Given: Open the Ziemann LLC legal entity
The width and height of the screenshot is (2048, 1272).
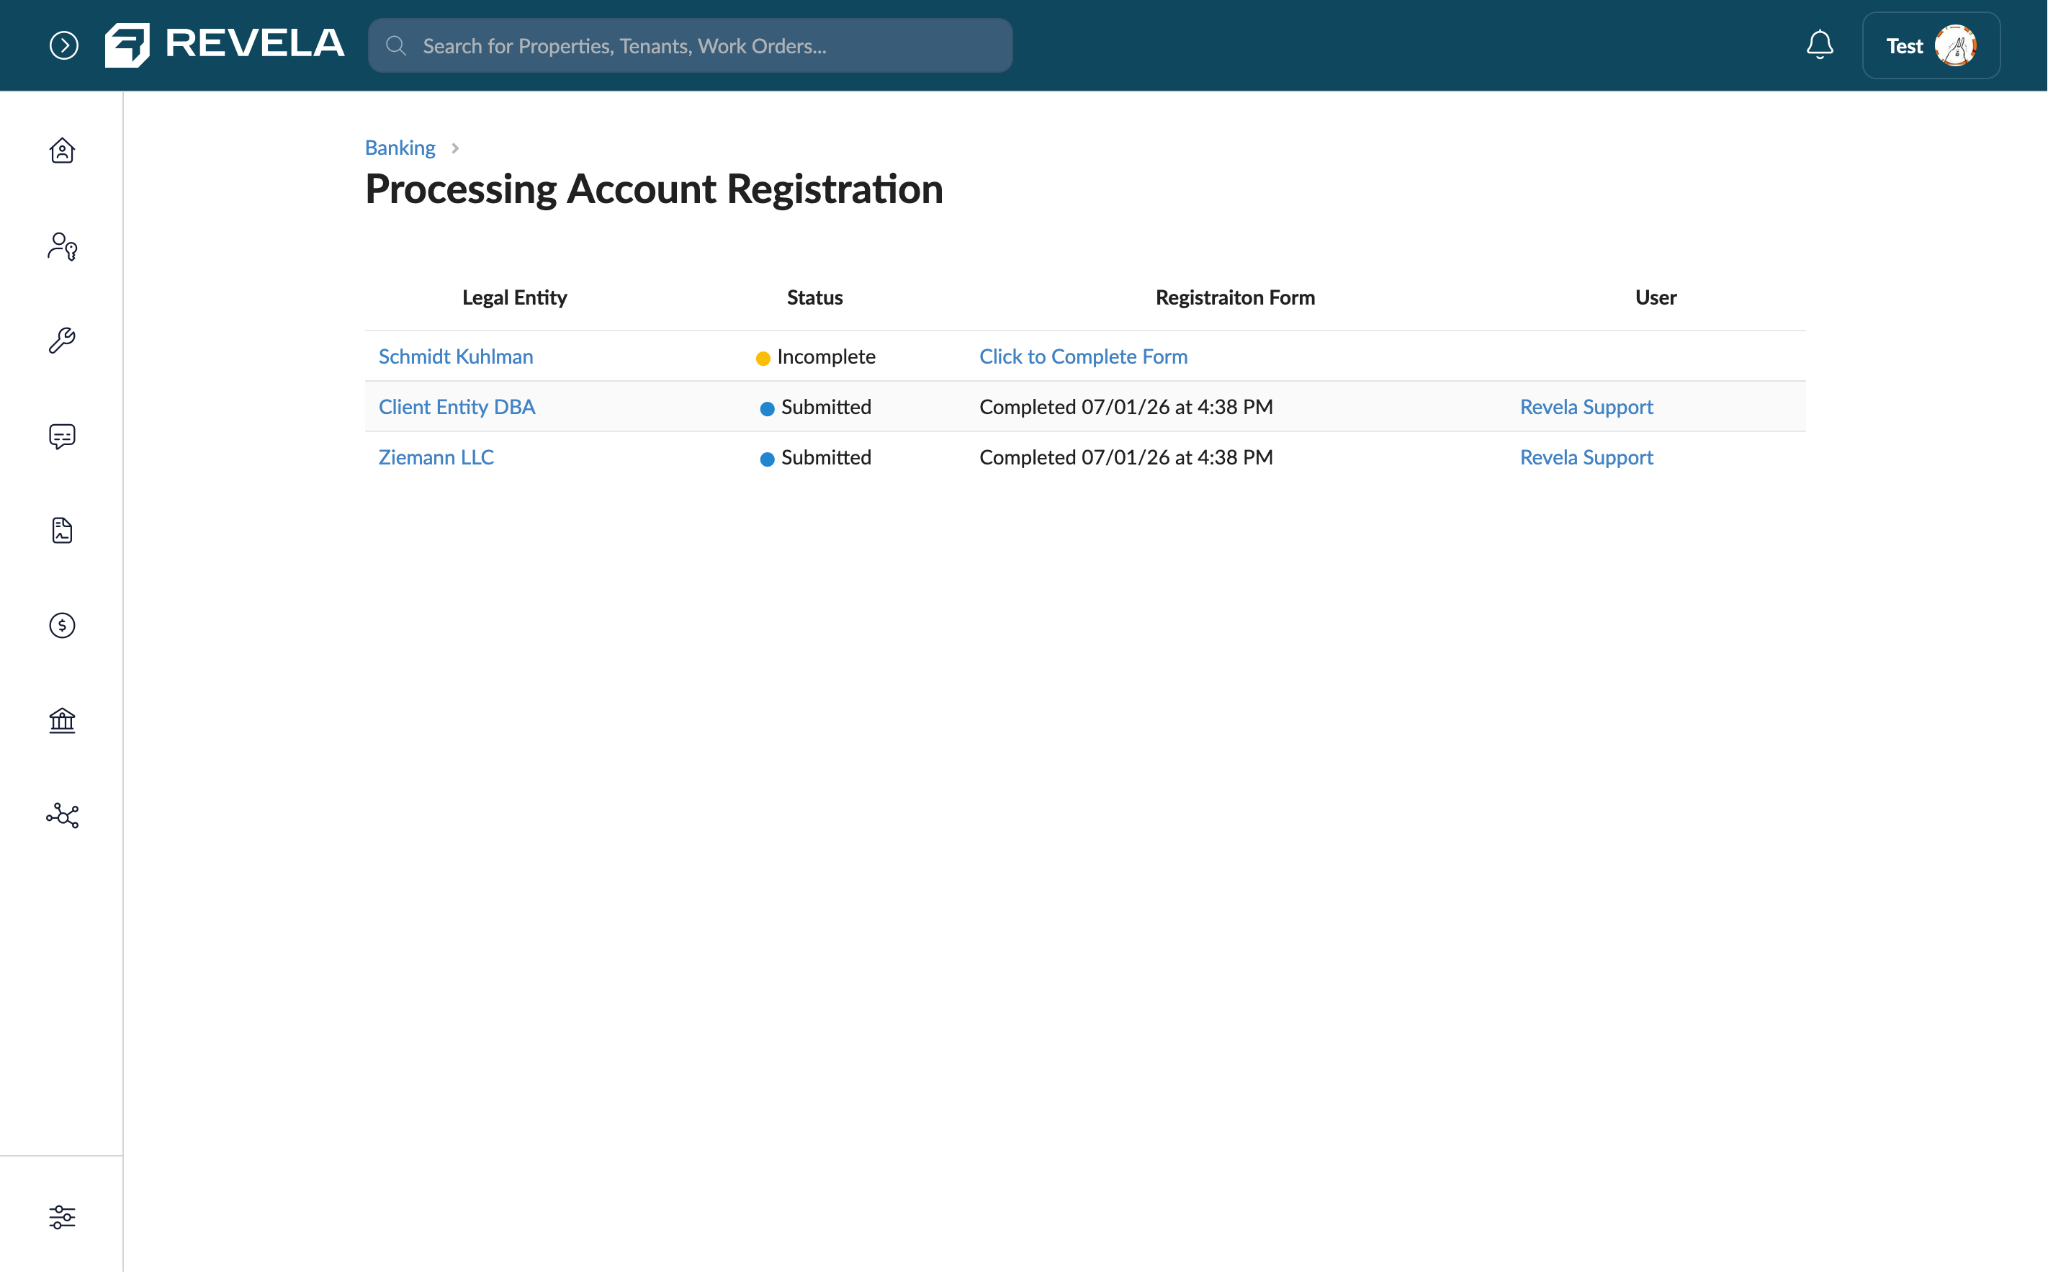Looking at the screenshot, I should (x=436, y=457).
